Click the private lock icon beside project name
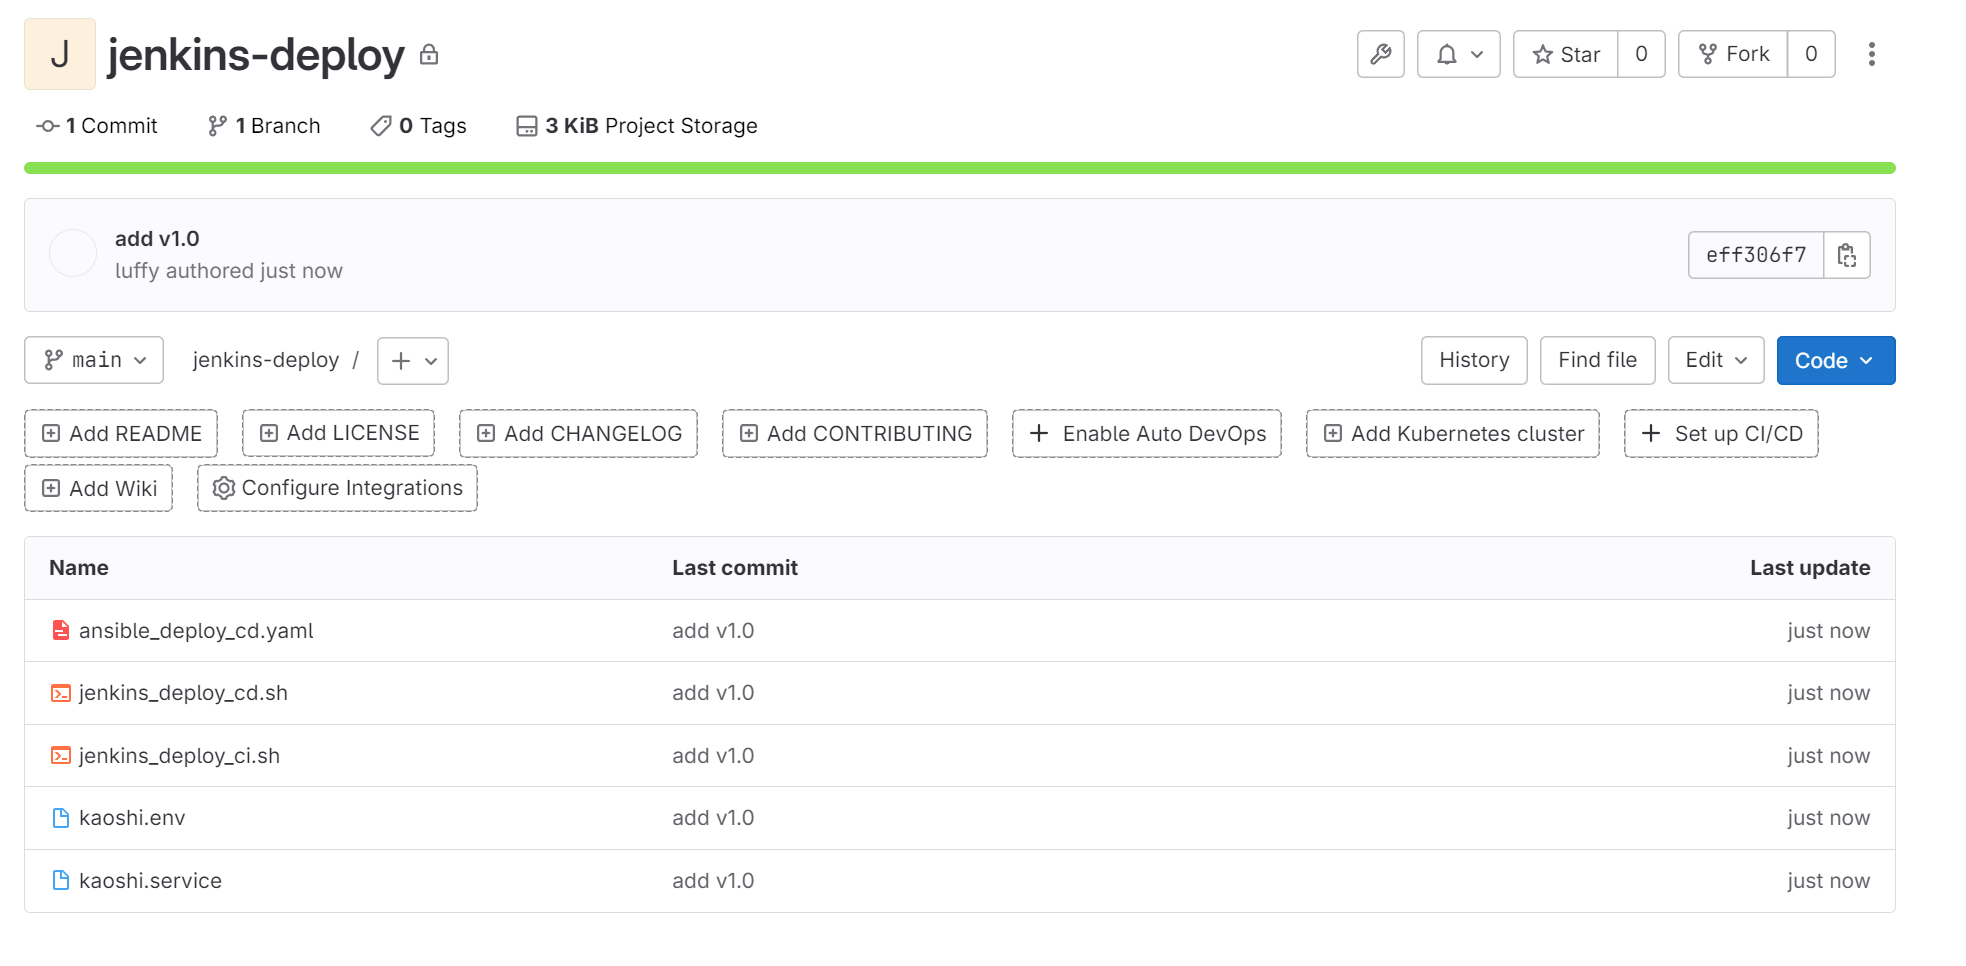This screenshot has width=1966, height=966. coord(429,54)
